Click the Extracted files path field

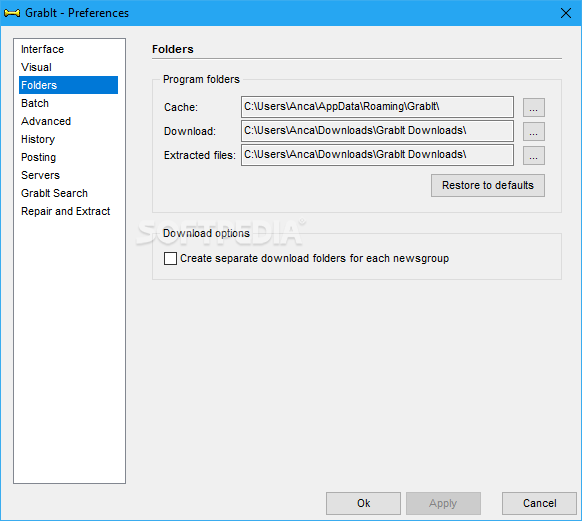click(x=377, y=155)
